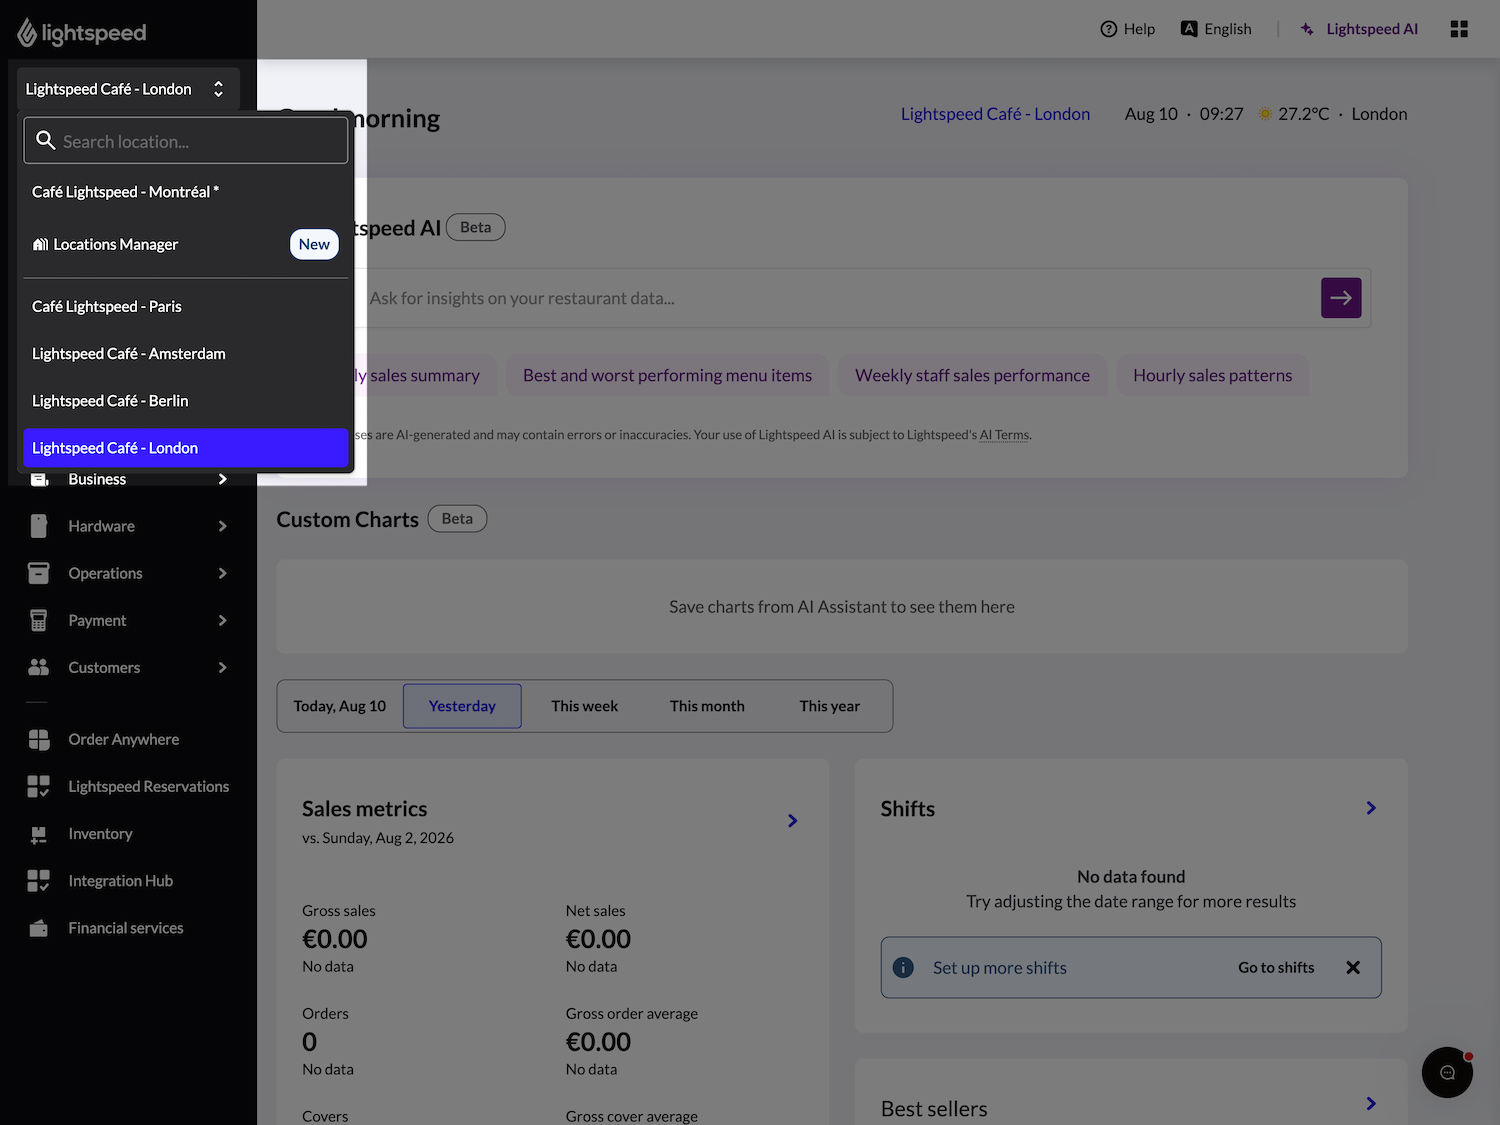Click the Order Anywhere icon
Screen dimensions: 1500x1125
point(39,739)
